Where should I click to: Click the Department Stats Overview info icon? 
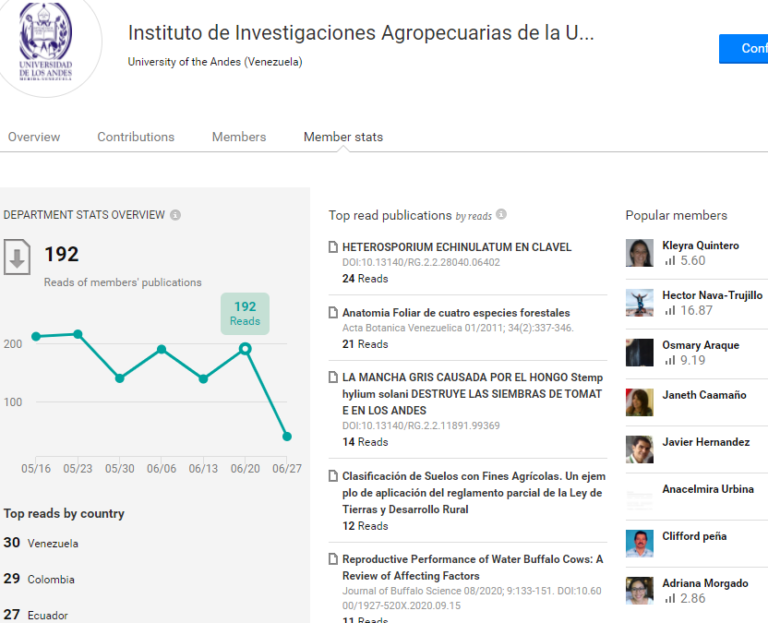pos(175,215)
